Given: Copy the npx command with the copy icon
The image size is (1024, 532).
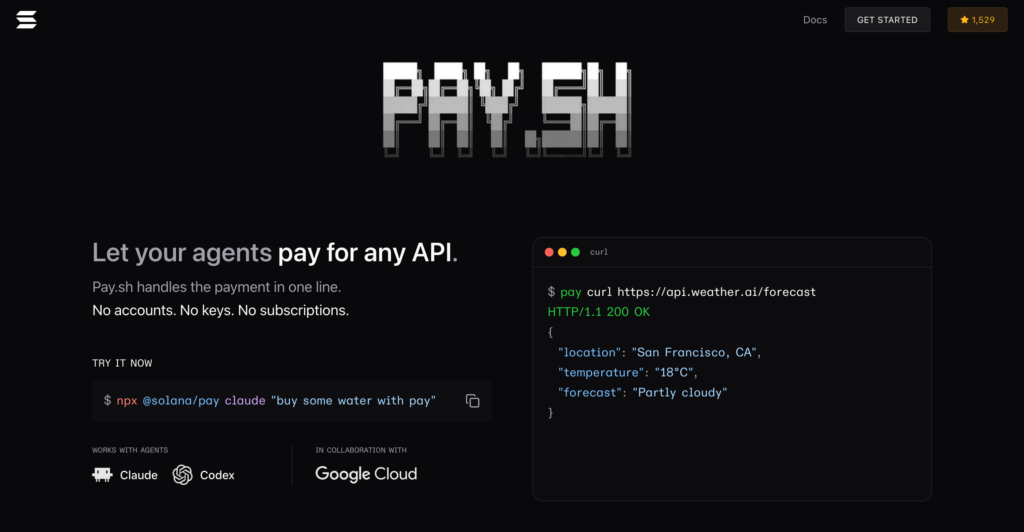Looking at the screenshot, I should tap(472, 401).
